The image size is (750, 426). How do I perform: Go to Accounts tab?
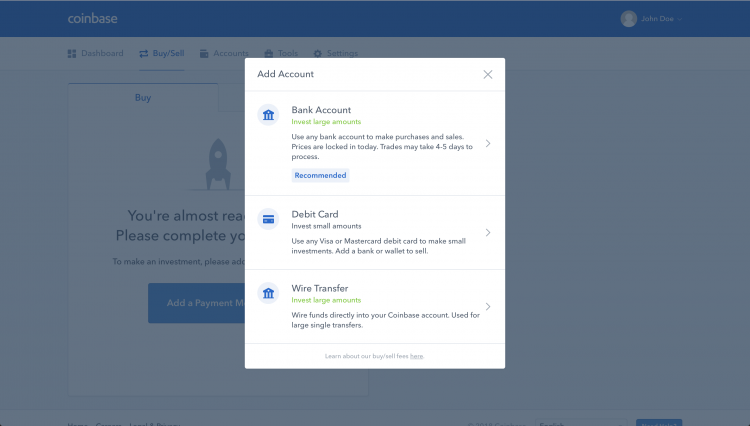[224, 53]
